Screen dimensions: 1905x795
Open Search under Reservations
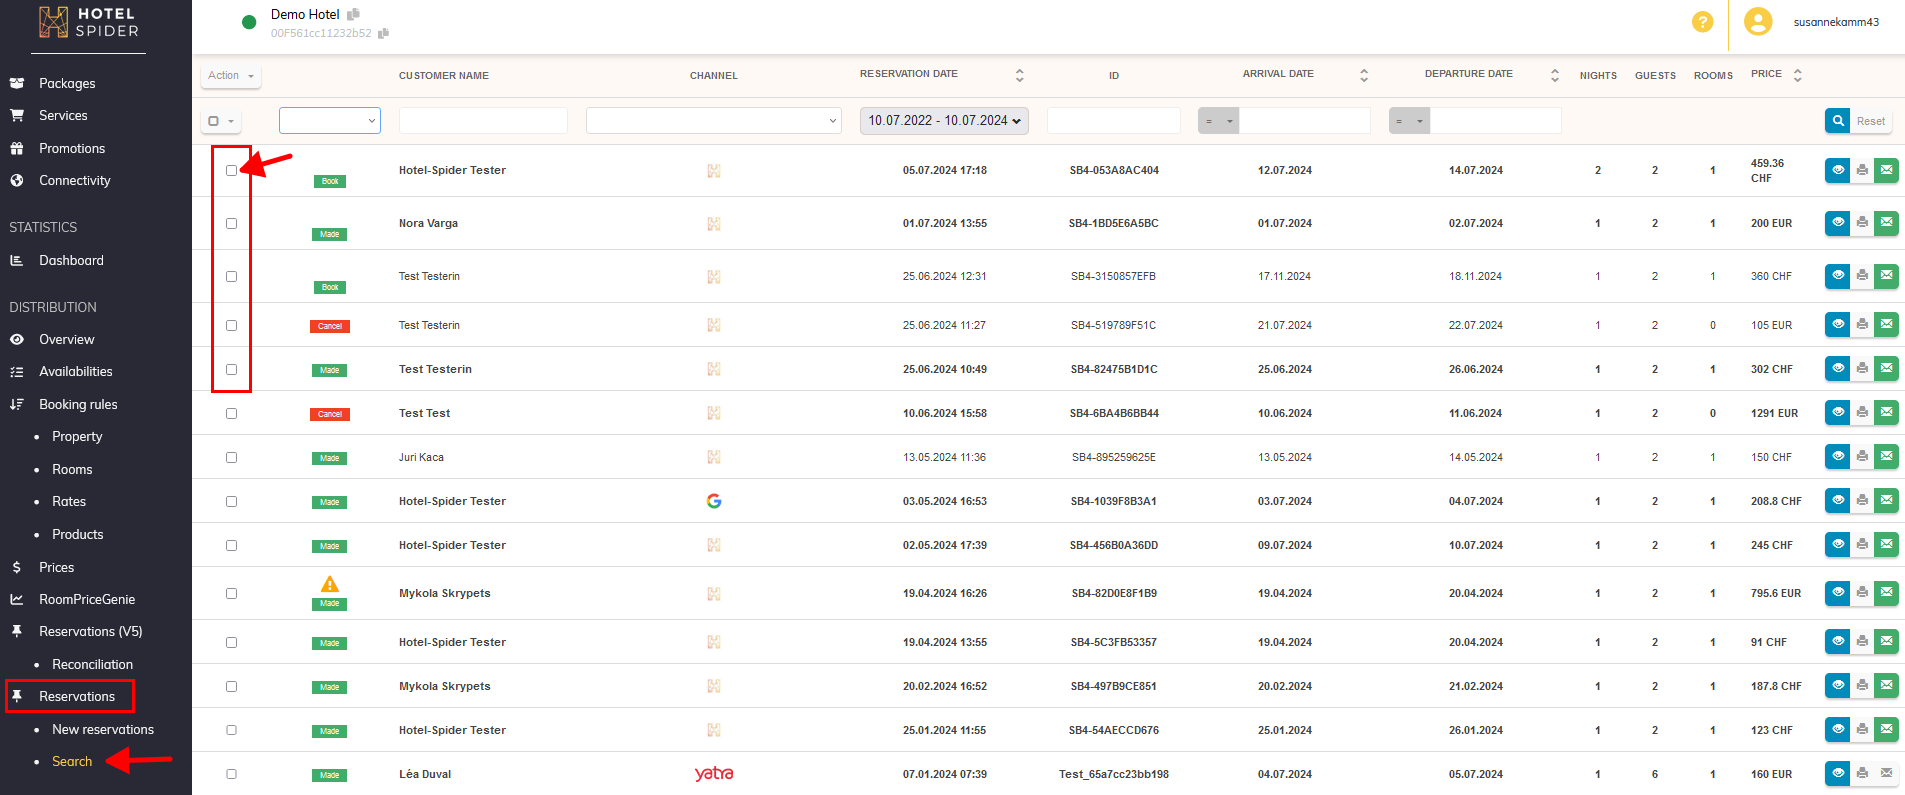[x=72, y=761]
